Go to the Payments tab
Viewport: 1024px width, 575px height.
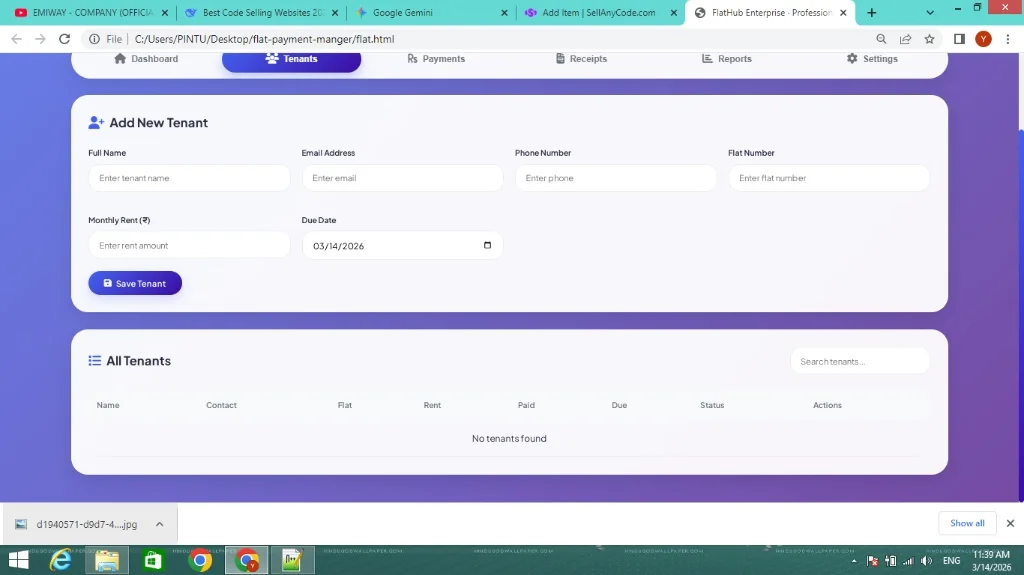tap(436, 59)
